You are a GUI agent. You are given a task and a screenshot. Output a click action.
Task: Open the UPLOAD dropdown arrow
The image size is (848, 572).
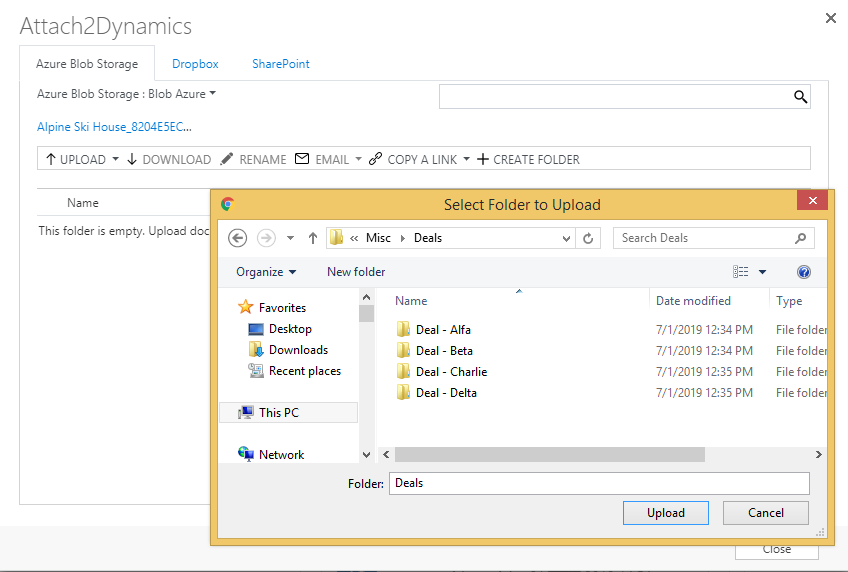(x=116, y=159)
